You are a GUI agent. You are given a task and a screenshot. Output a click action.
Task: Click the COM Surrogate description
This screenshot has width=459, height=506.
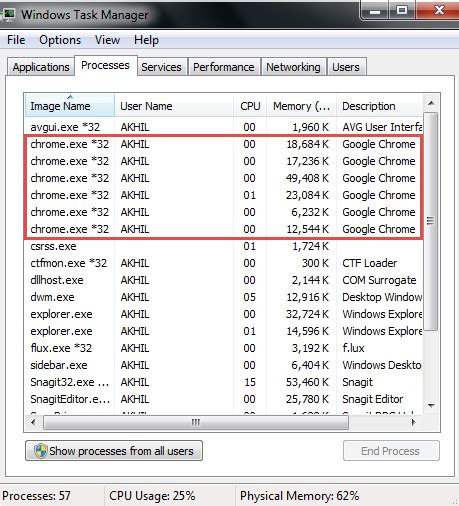coord(379,280)
